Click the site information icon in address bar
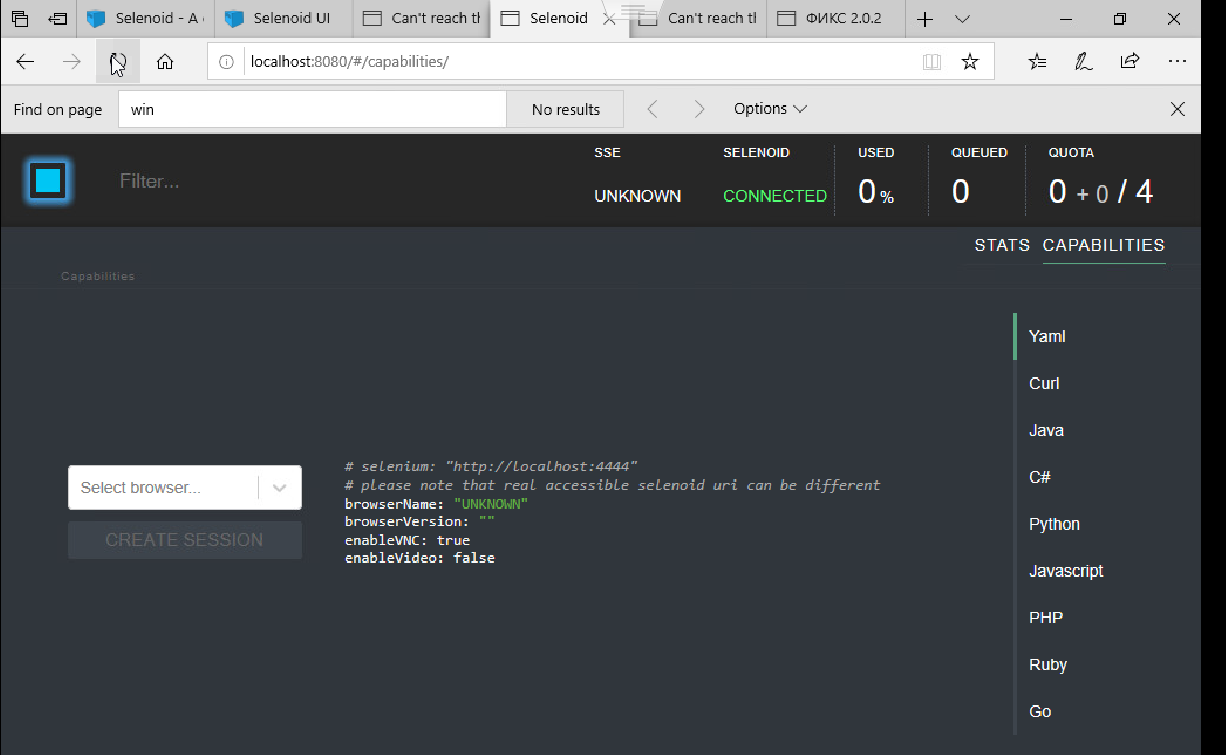 (226, 62)
